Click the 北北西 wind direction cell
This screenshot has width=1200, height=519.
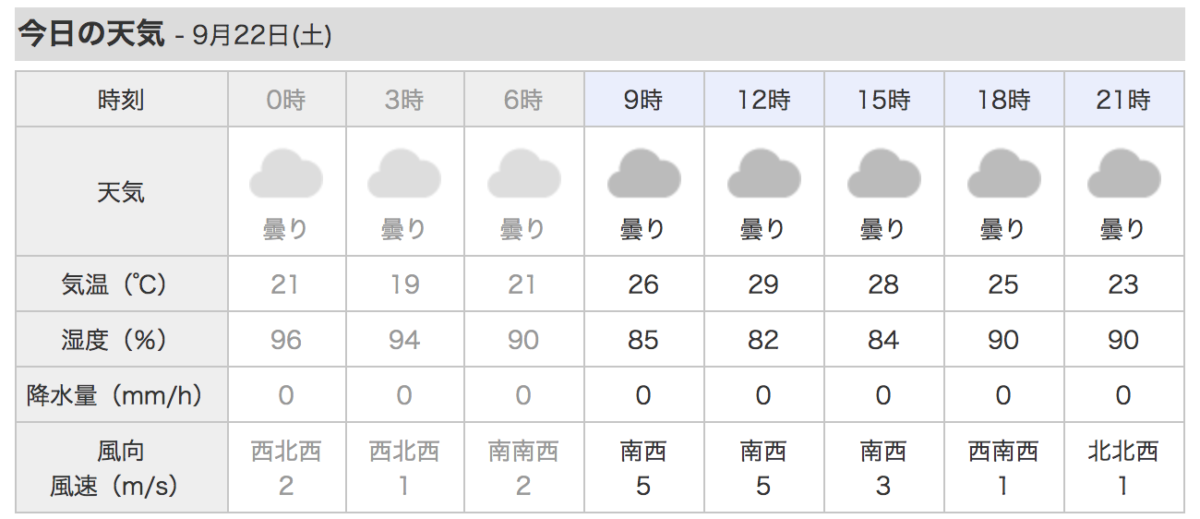click(1123, 452)
